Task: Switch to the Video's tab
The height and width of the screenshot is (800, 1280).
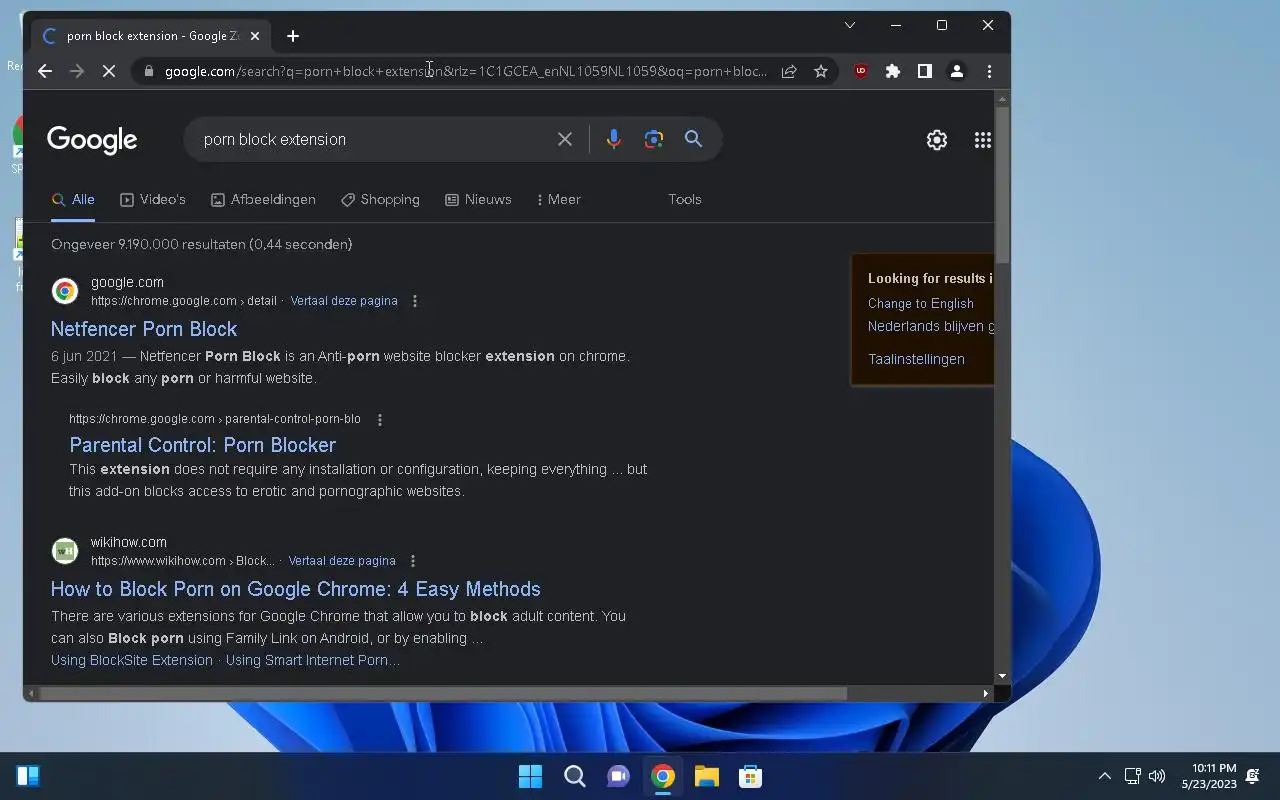Action: pyautogui.click(x=153, y=199)
